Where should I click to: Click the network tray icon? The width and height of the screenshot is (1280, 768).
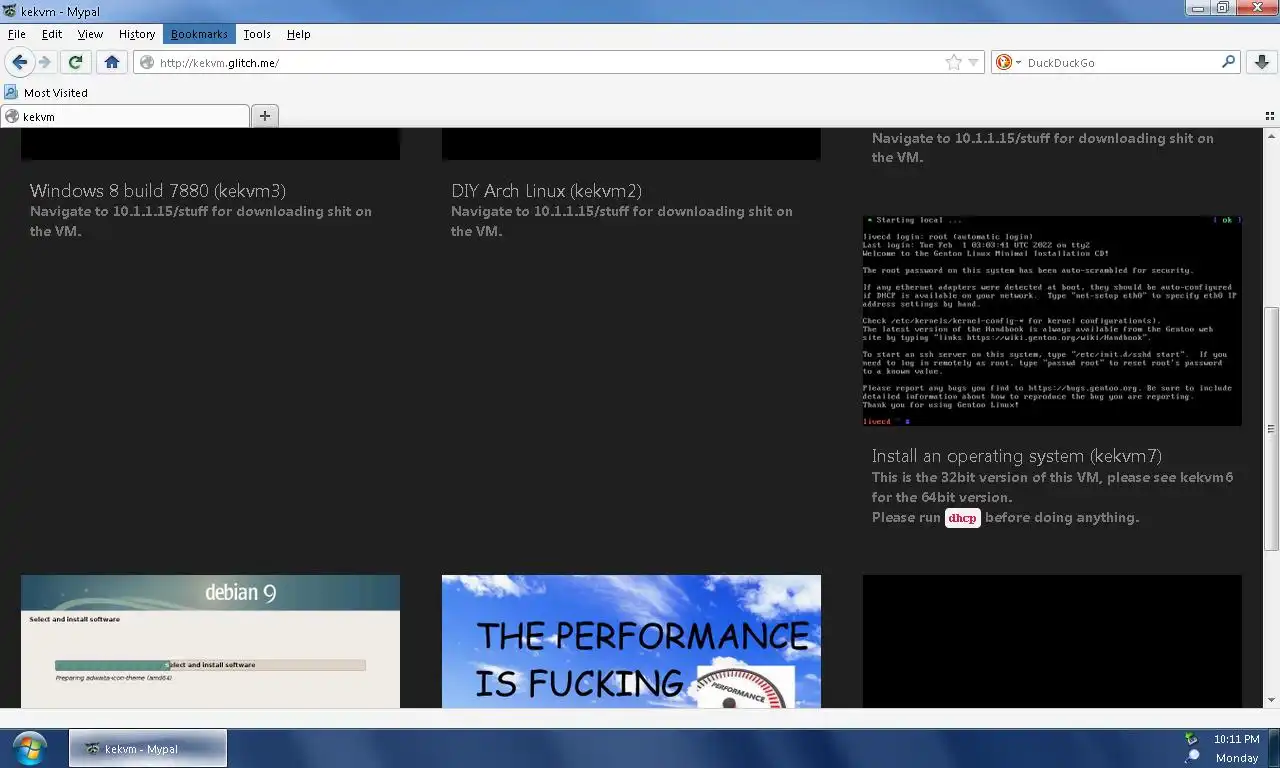click(1192, 757)
